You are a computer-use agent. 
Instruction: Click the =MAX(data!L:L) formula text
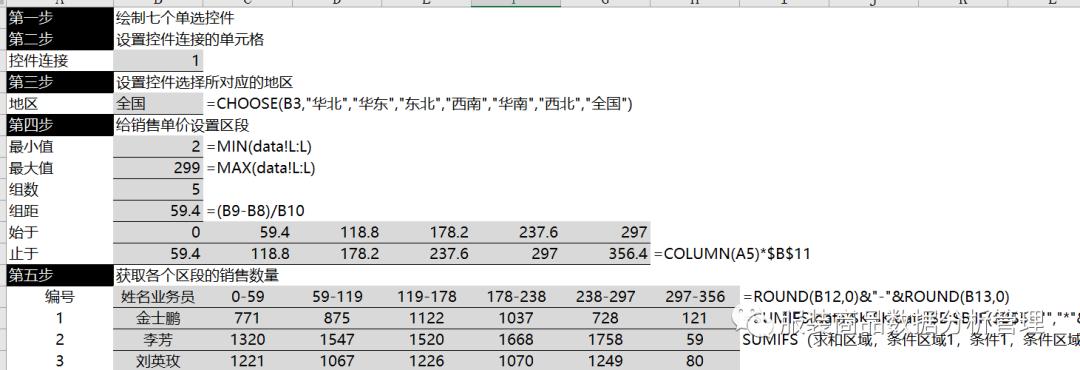[x=260, y=168]
